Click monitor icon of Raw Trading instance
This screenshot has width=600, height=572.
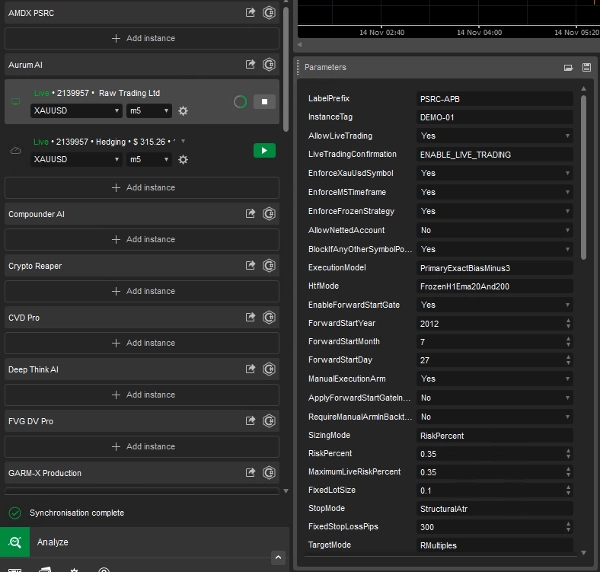click(x=16, y=102)
